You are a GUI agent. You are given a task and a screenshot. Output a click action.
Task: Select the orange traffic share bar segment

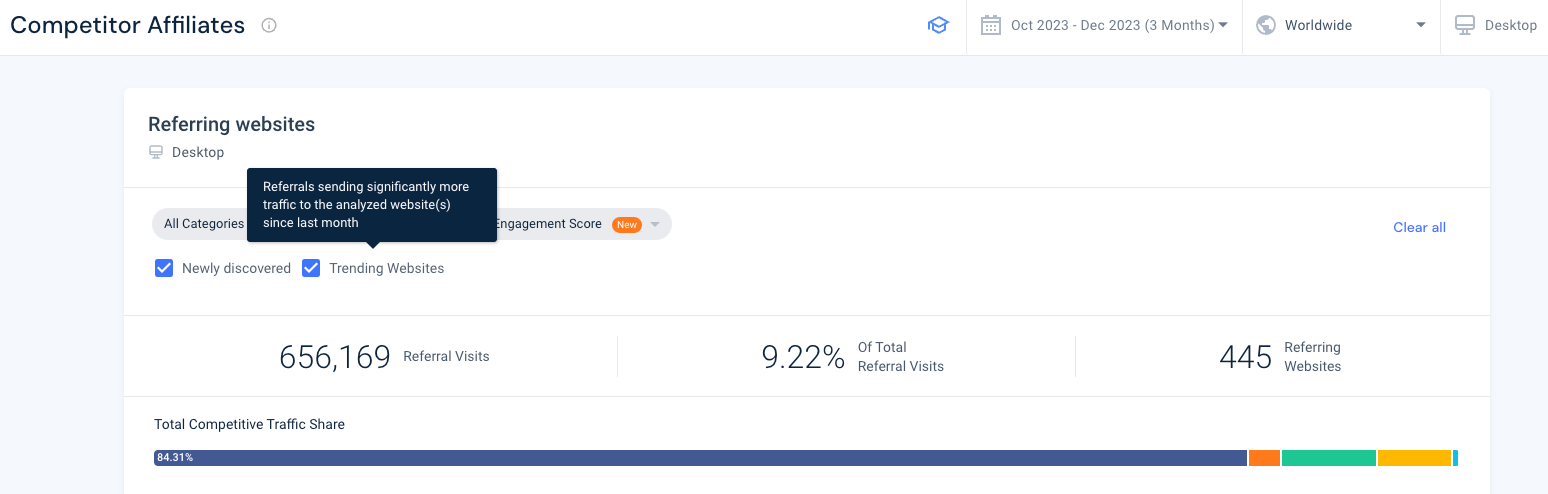point(1264,458)
